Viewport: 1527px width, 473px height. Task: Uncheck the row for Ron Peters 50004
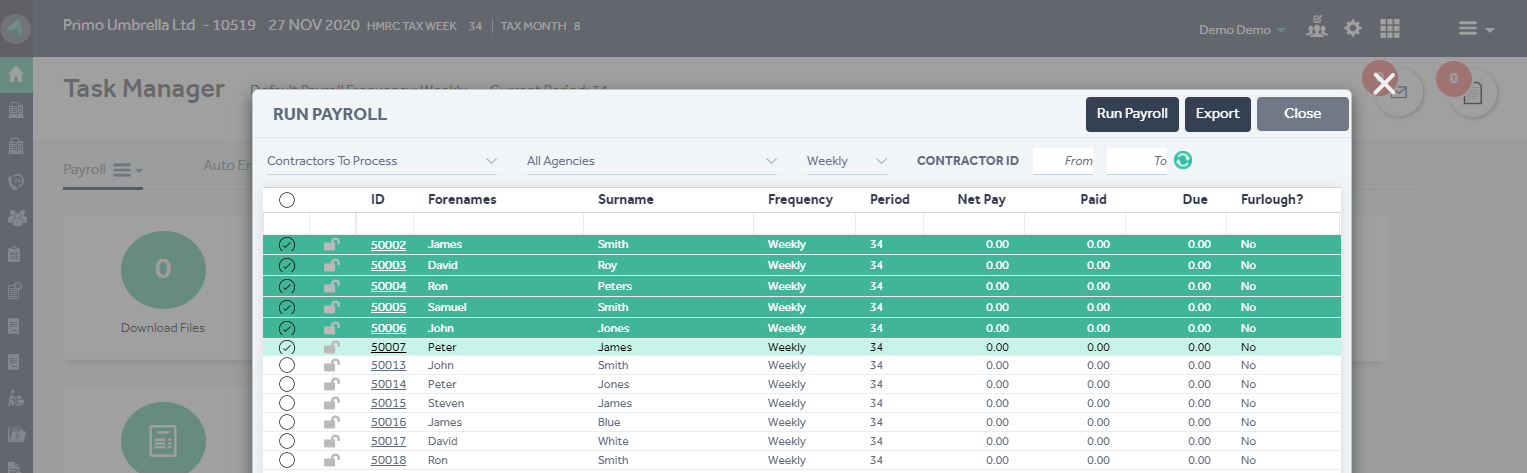287,287
